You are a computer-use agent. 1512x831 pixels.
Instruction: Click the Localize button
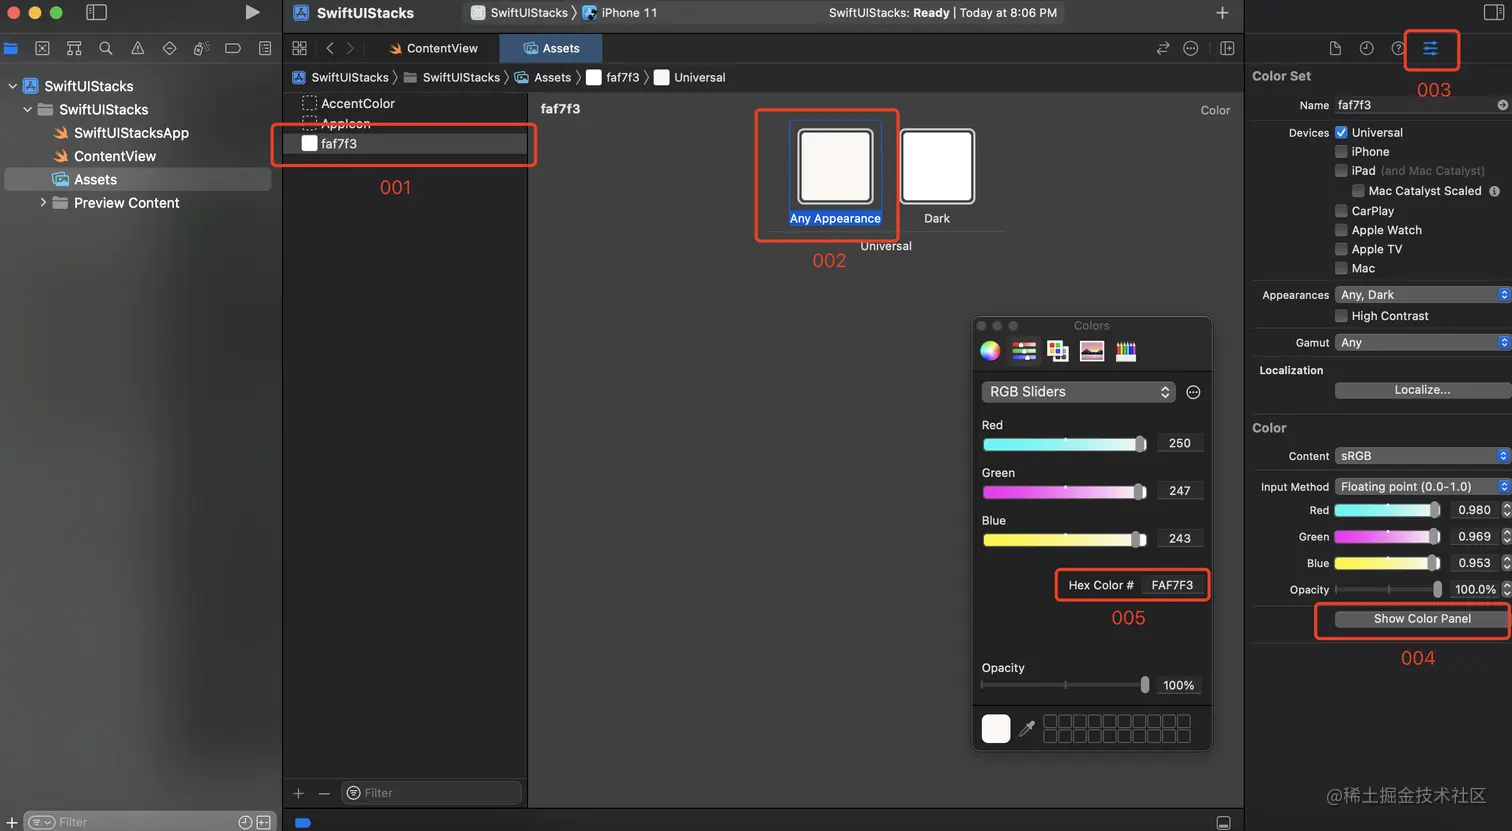coord(1422,390)
